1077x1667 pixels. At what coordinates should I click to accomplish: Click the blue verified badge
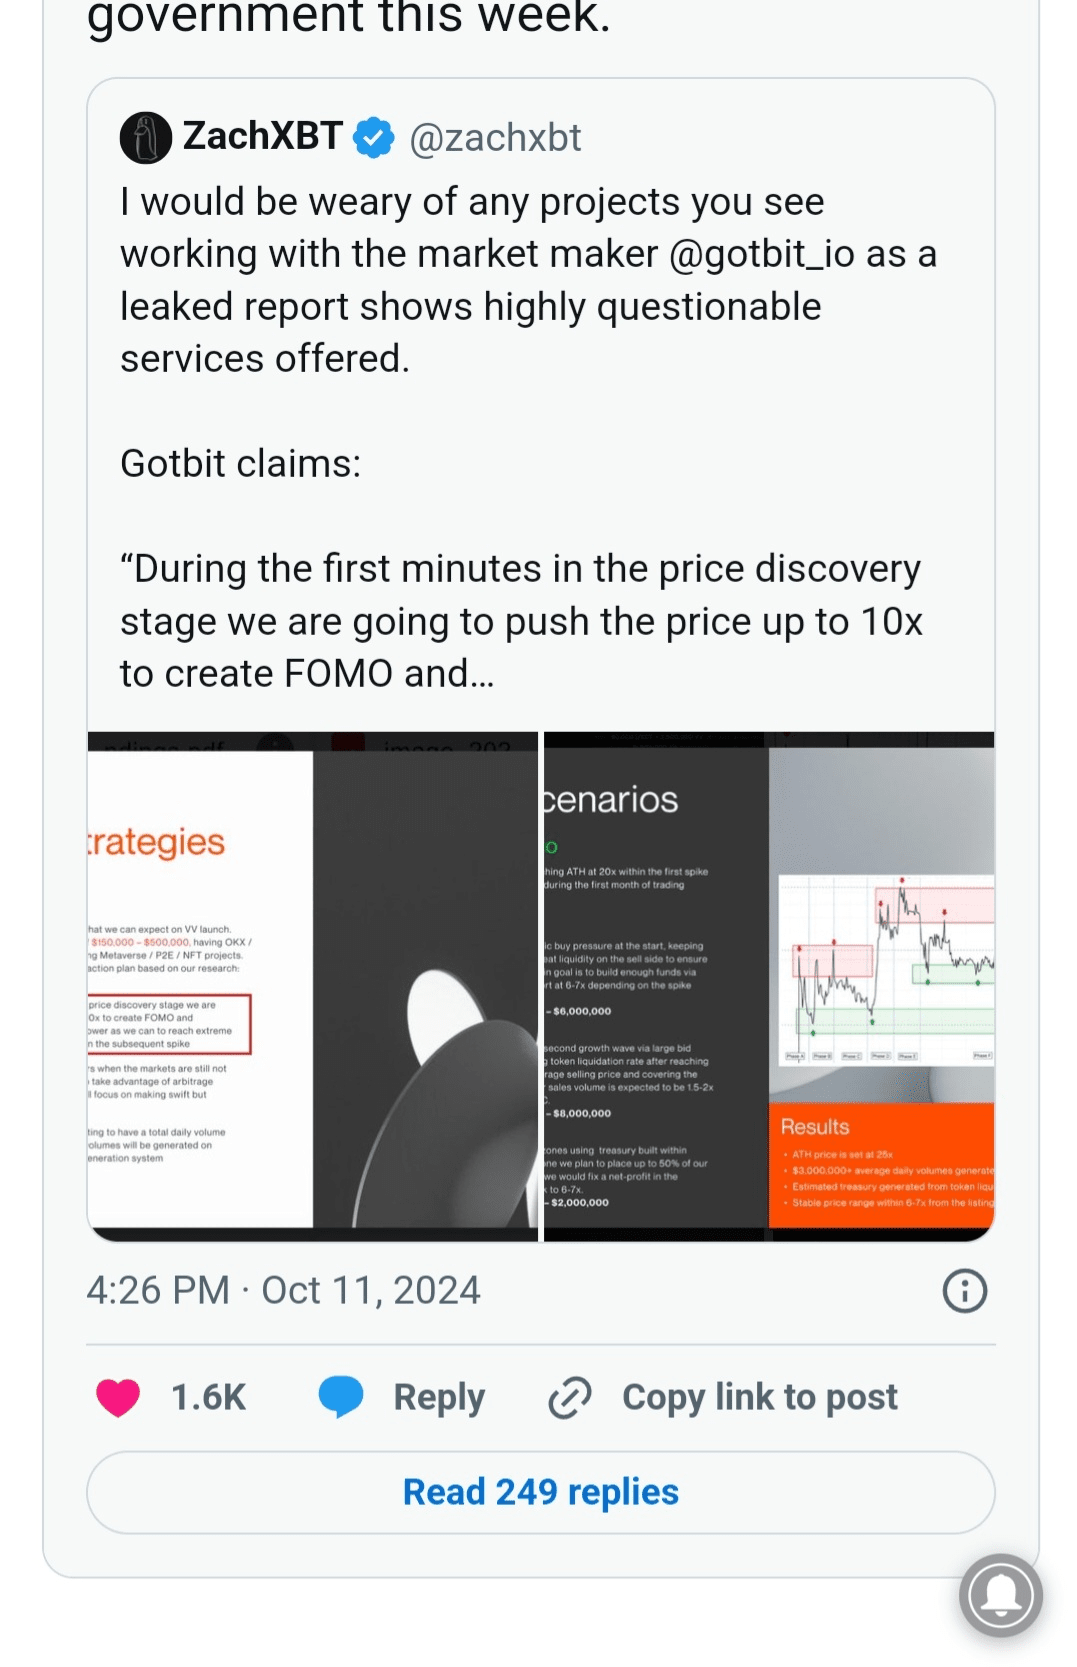pyautogui.click(x=375, y=138)
